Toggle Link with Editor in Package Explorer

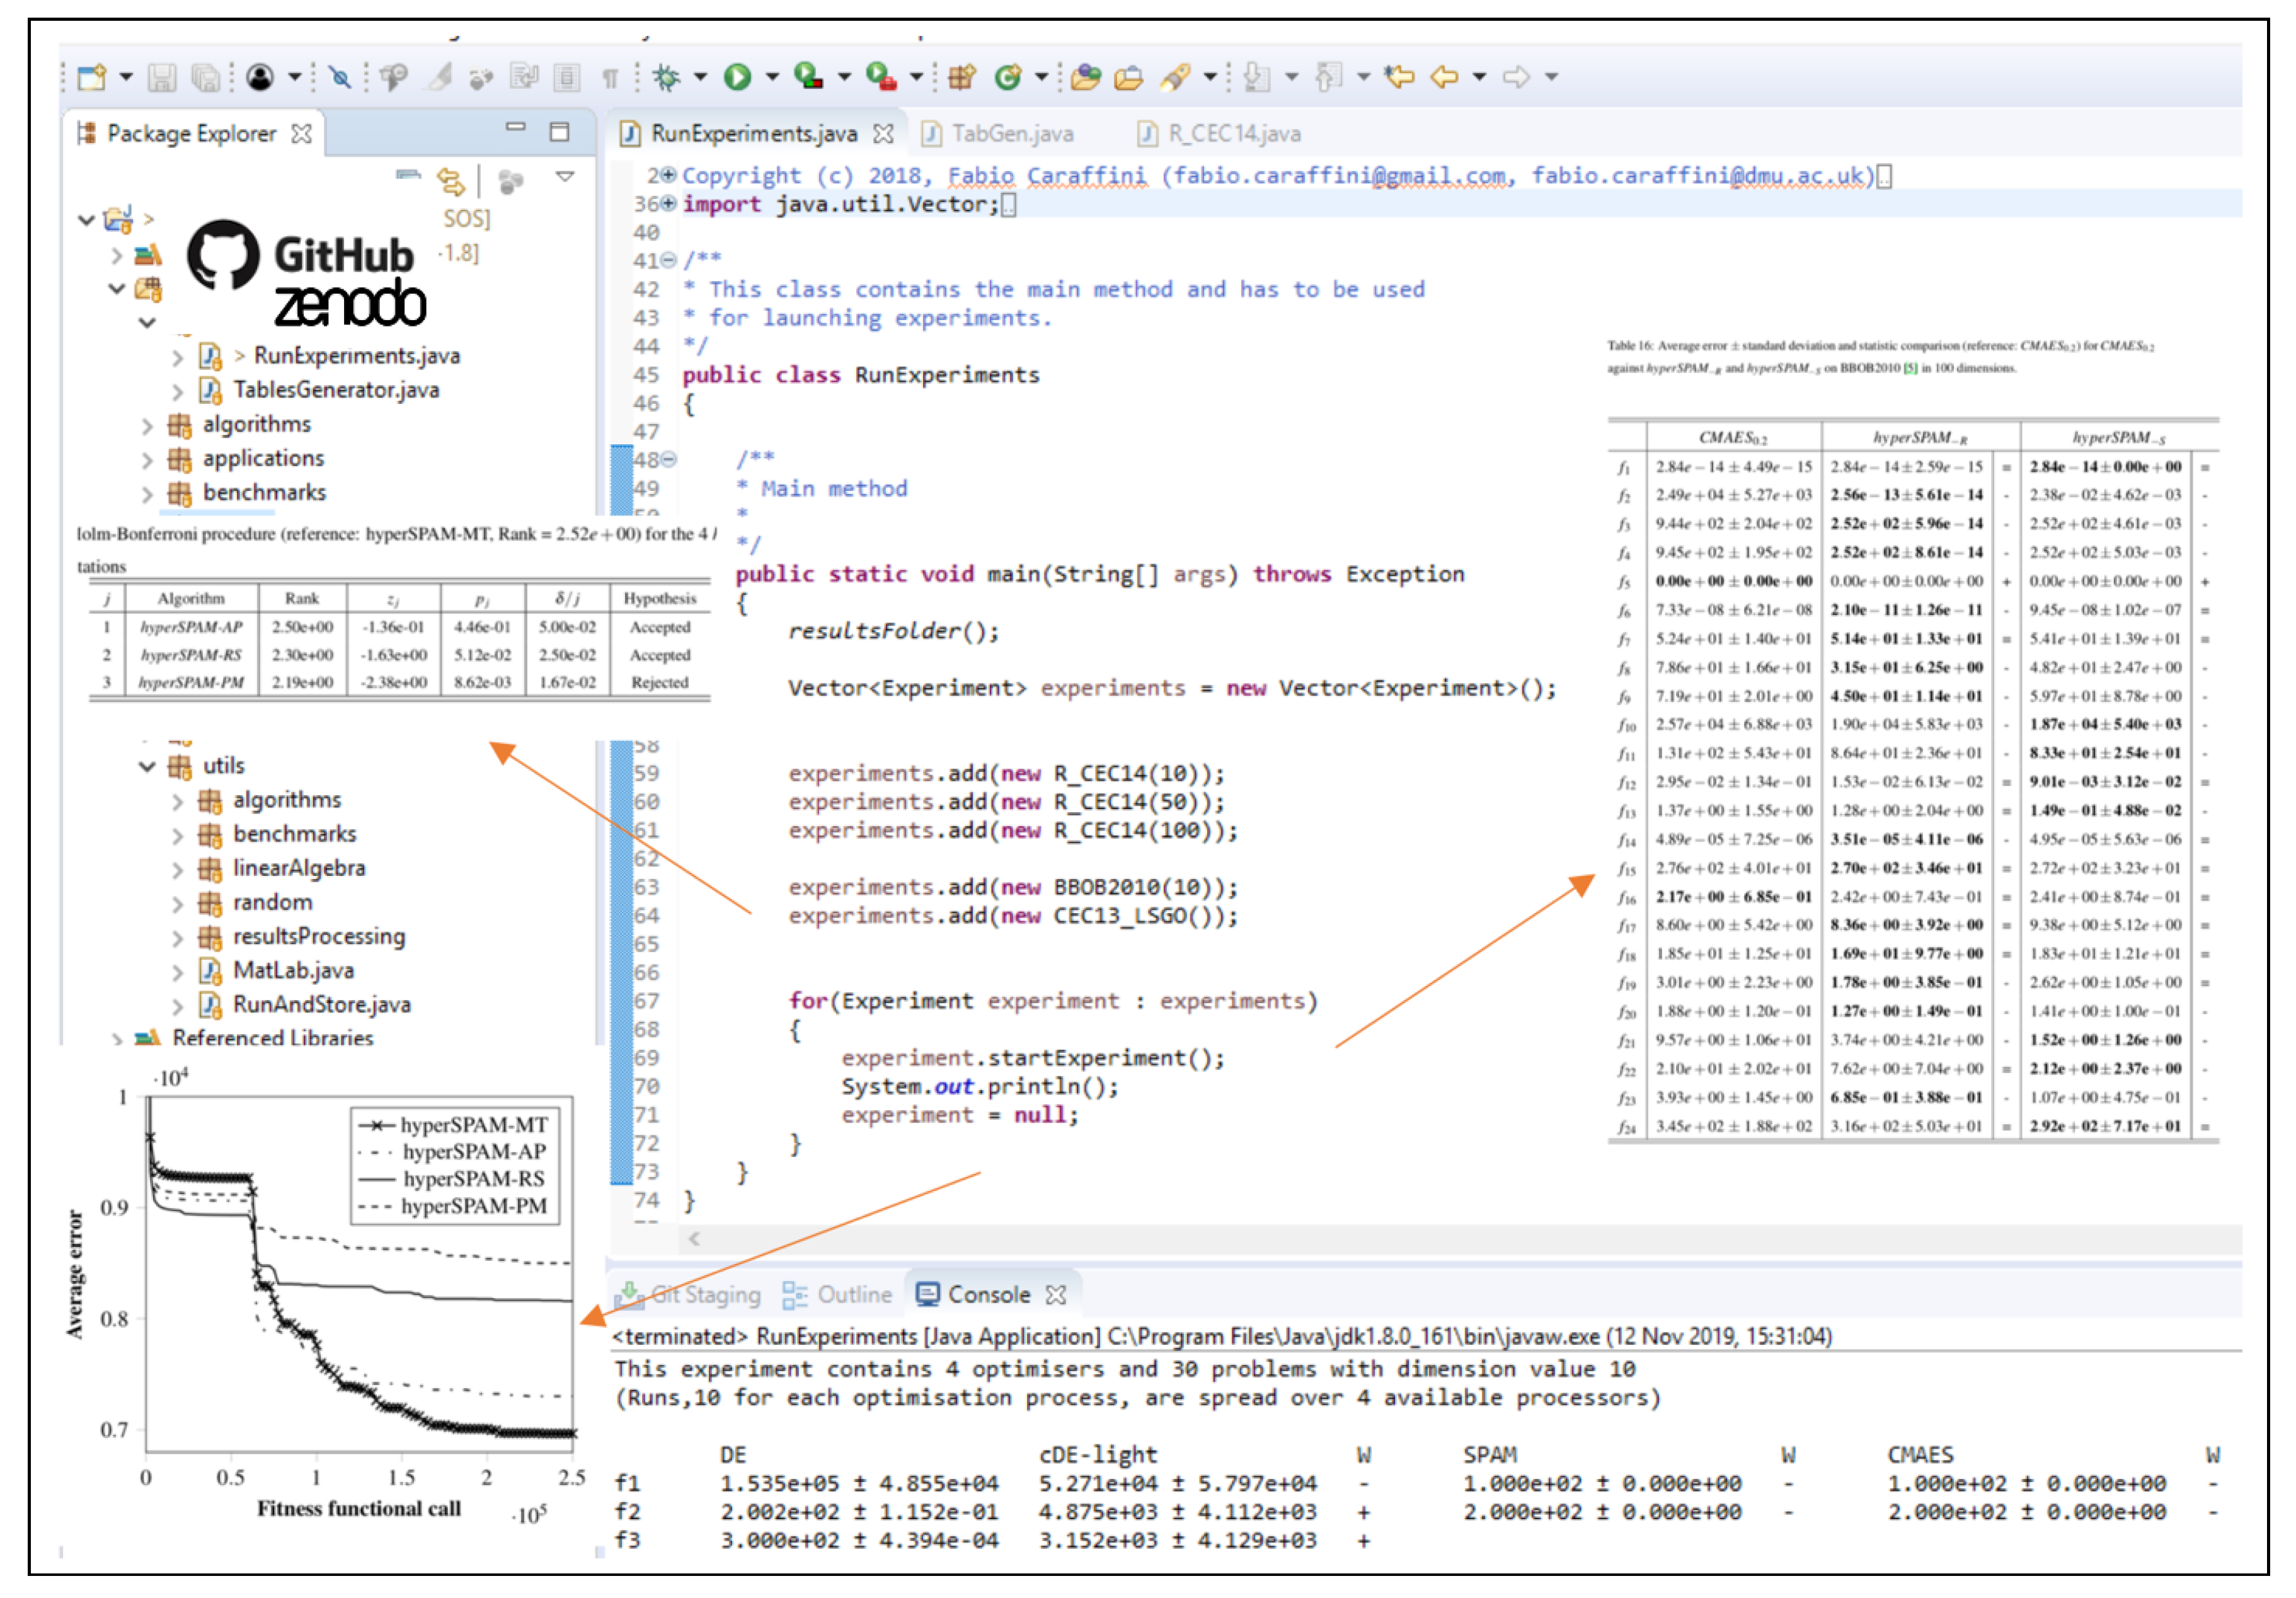(452, 181)
